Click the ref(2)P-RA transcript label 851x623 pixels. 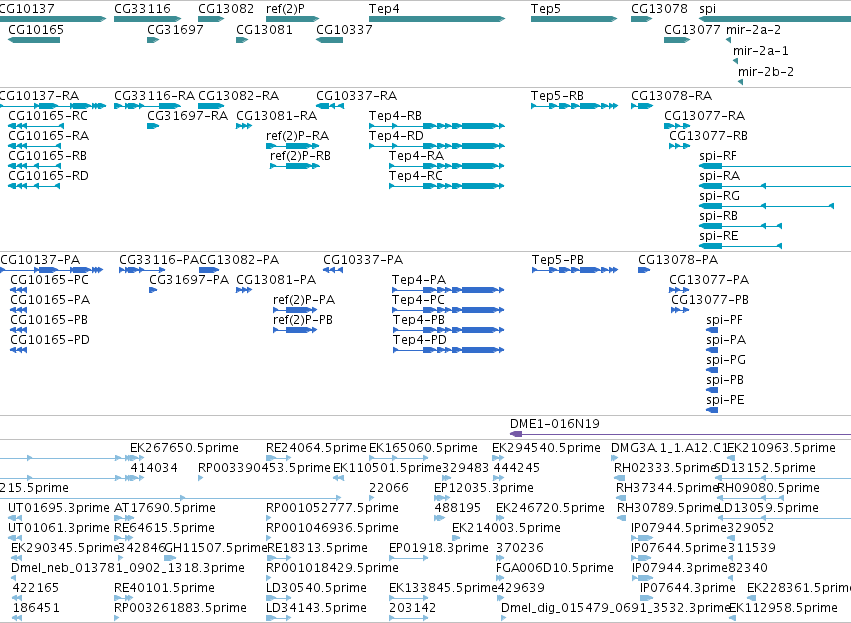(297, 136)
